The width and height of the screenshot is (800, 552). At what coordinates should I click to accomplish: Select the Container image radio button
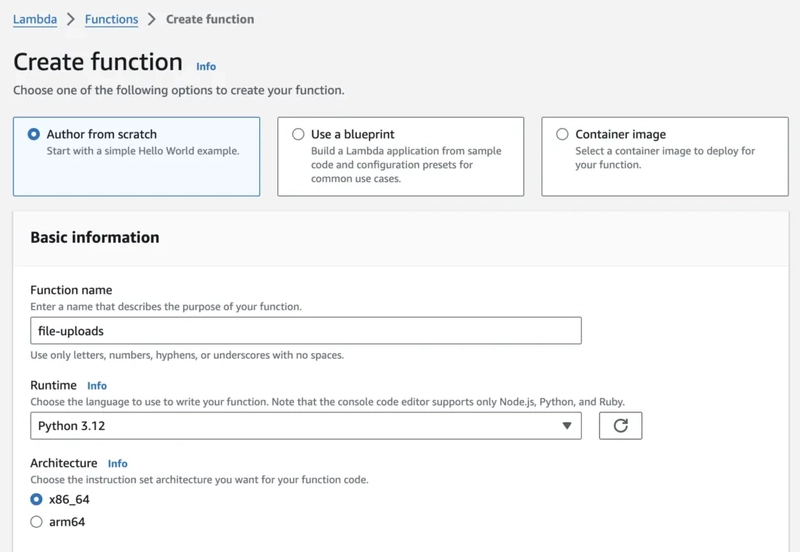click(562, 134)
